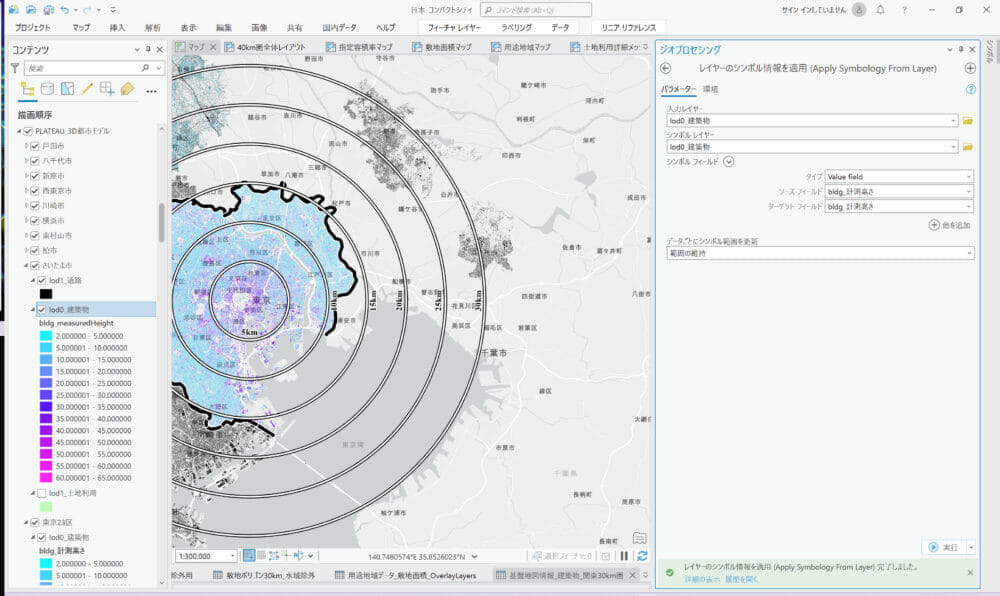Screen dimensions: 1000x596
Task: Browse folder icon for 入力レイヤー
Action: [967, 120]
